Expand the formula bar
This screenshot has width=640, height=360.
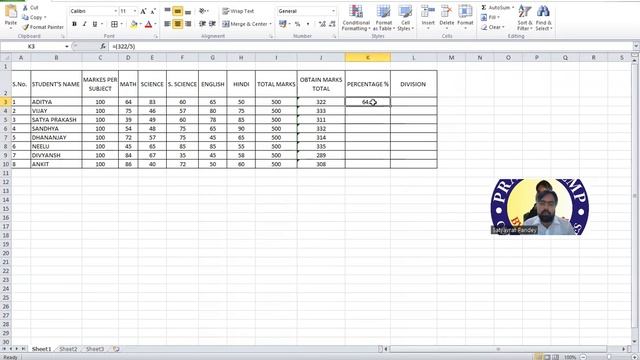[x=636, y=46]
